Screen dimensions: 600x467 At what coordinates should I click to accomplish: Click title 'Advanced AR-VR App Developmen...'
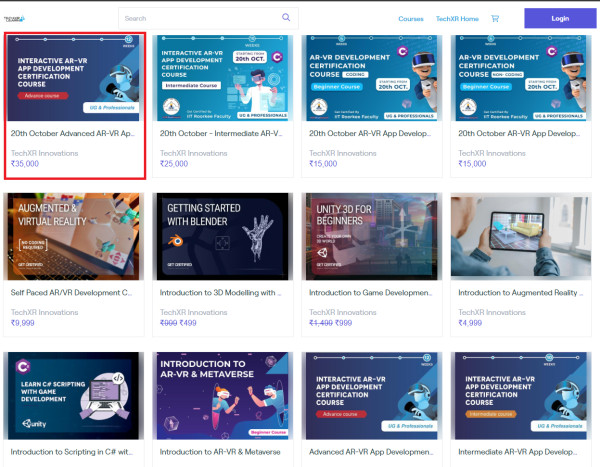pos(371,452)
